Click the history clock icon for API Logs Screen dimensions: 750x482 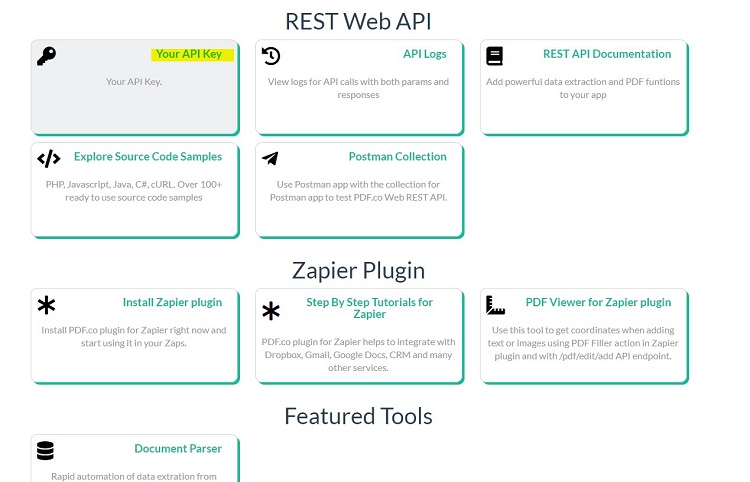(x=271, y=56)
